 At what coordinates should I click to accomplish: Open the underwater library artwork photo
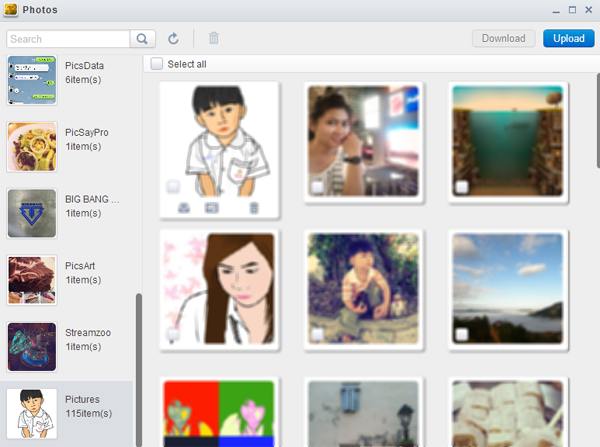pos(508,141)
